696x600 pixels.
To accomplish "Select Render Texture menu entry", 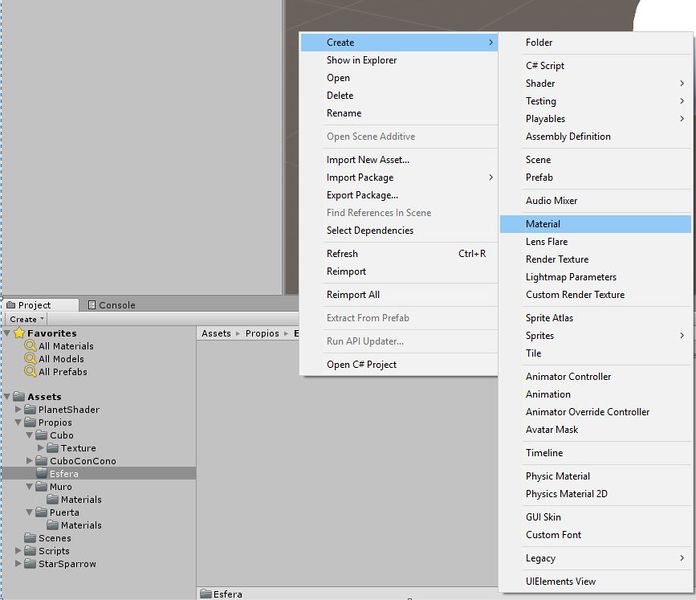I will coord(595,259).
